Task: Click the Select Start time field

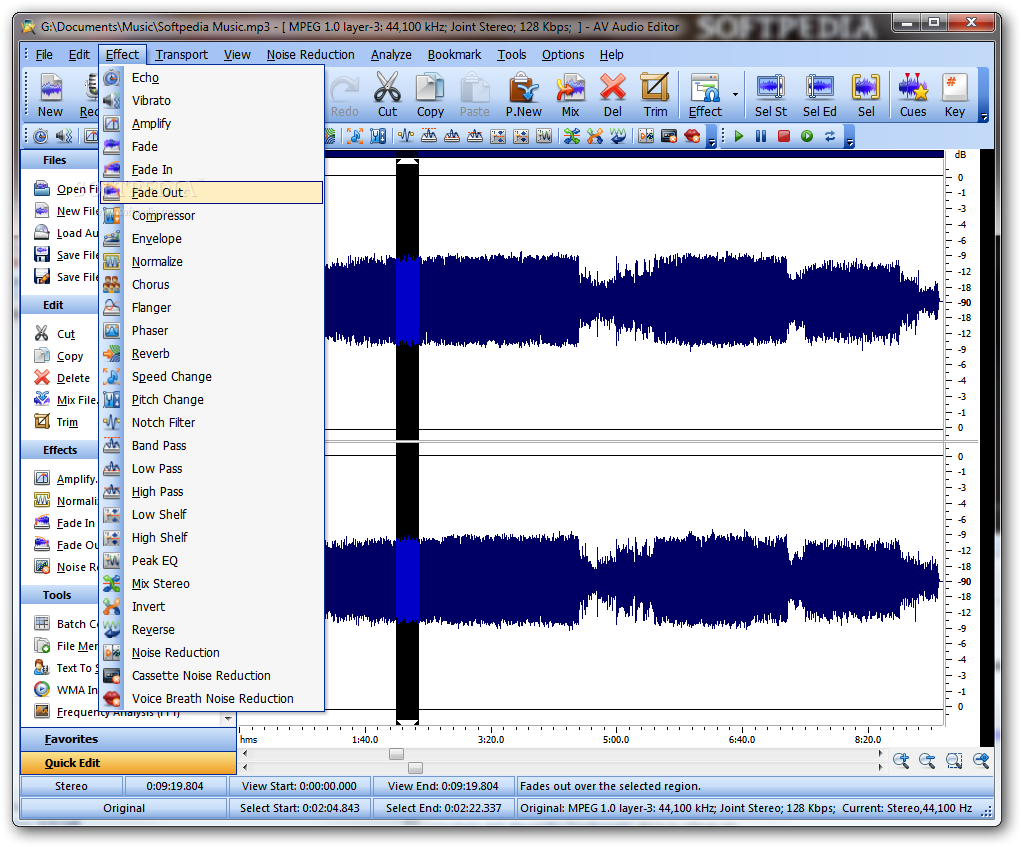Action: pyautogui.click(x=300, y=808)
